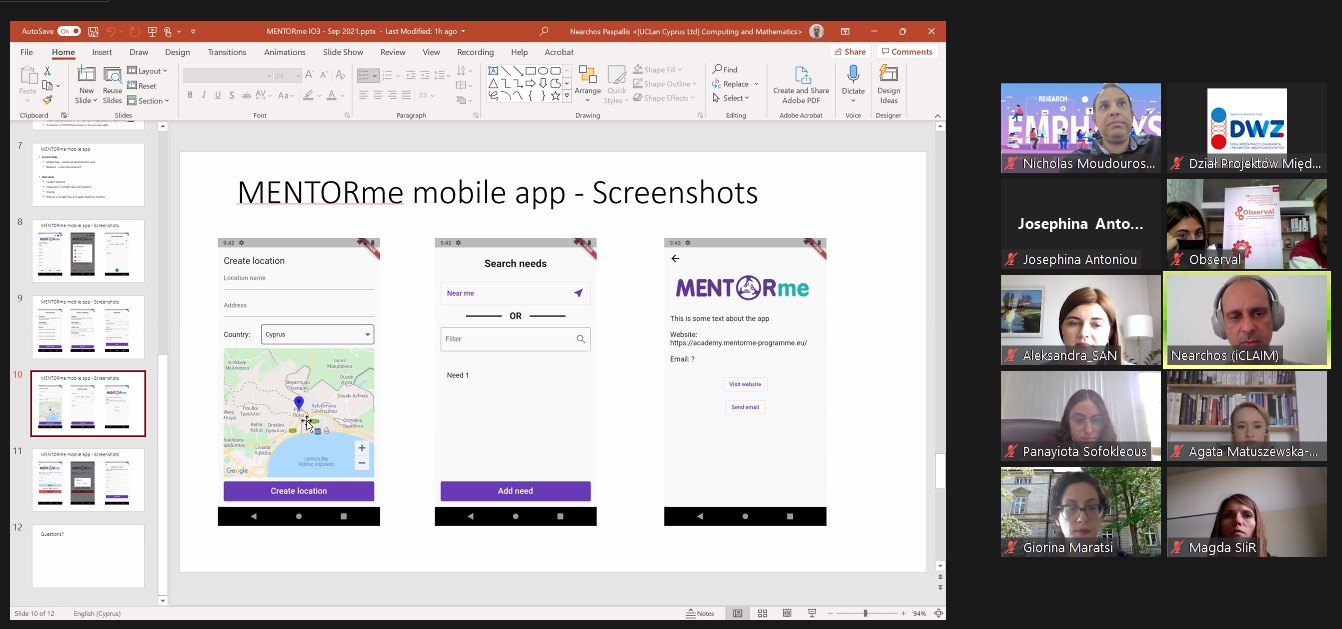Expand the Shape Effects dropdown
The image size is (1342, 629).
[x=663, y=98]
